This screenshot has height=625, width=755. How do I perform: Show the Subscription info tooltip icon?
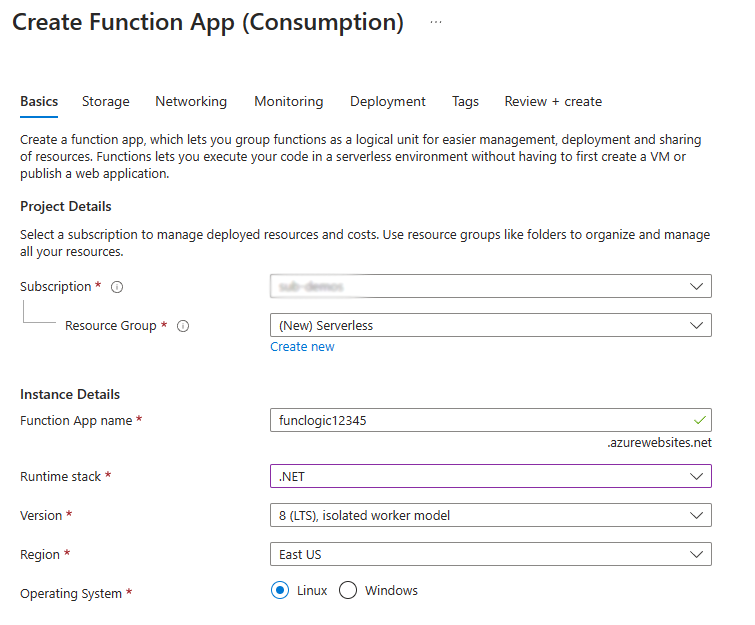pos(117,287)
